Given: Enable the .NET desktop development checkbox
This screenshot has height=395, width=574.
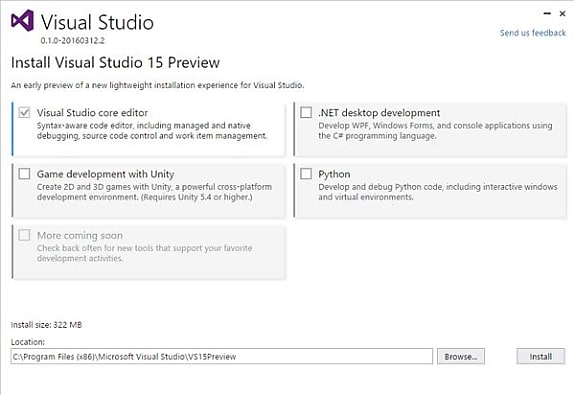Looking at the screenshot, I should (x=306, y=112).
